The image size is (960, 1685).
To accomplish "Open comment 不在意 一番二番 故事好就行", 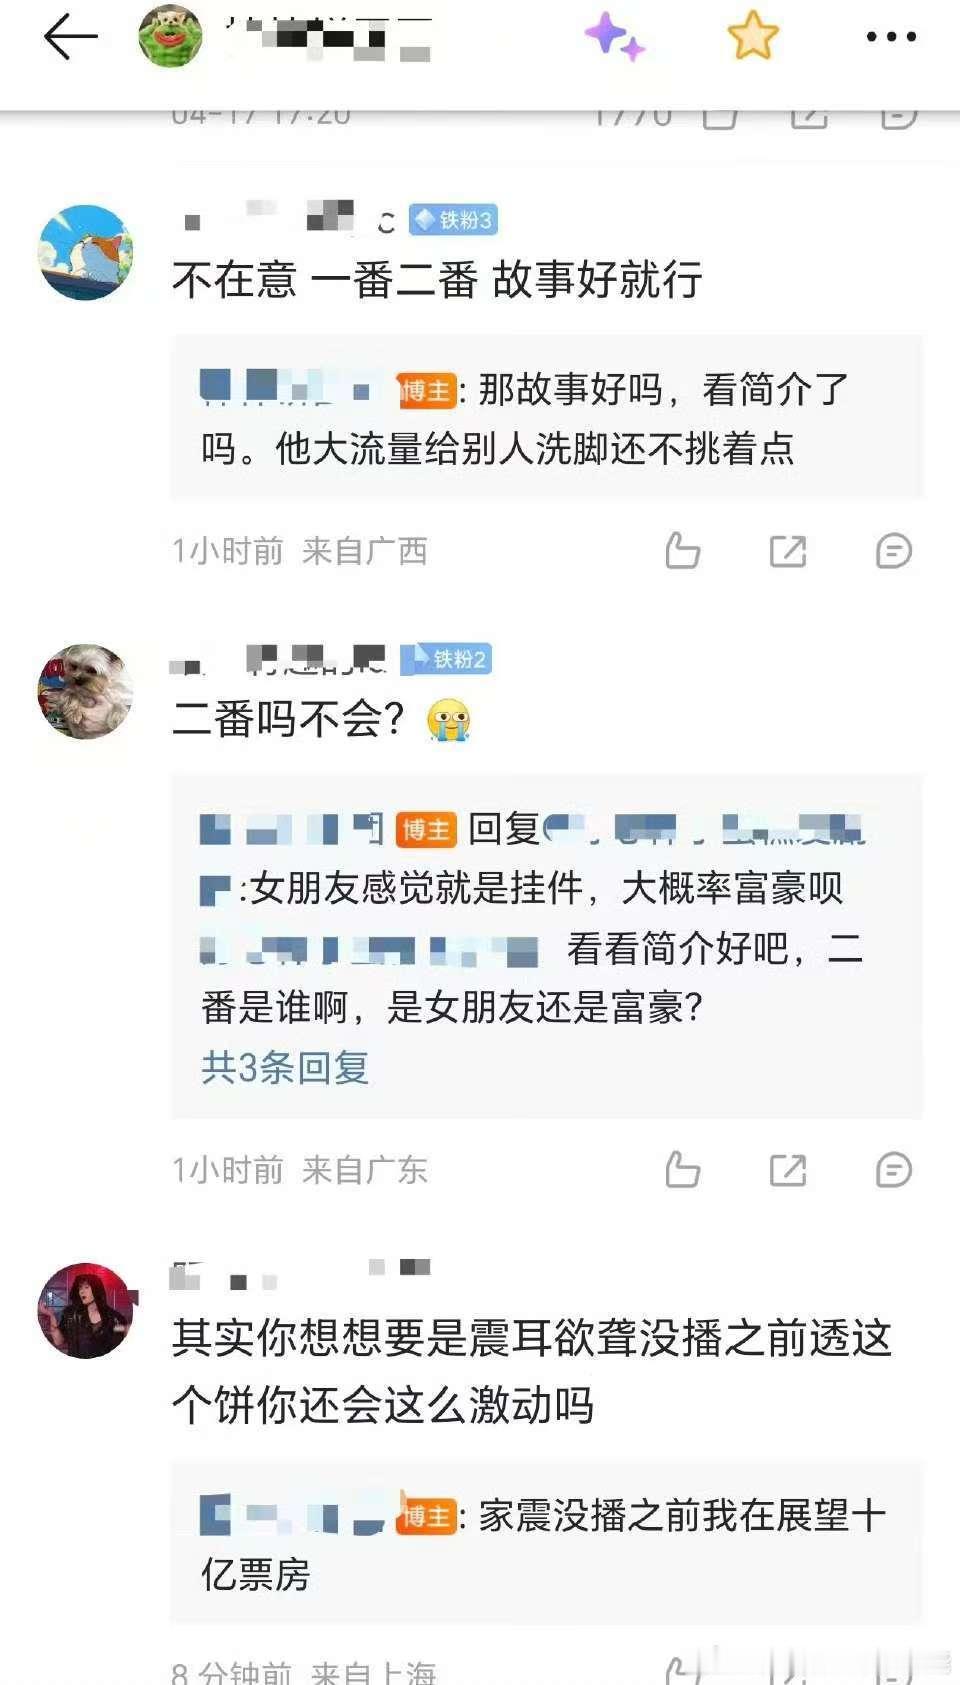I will 437,279.
